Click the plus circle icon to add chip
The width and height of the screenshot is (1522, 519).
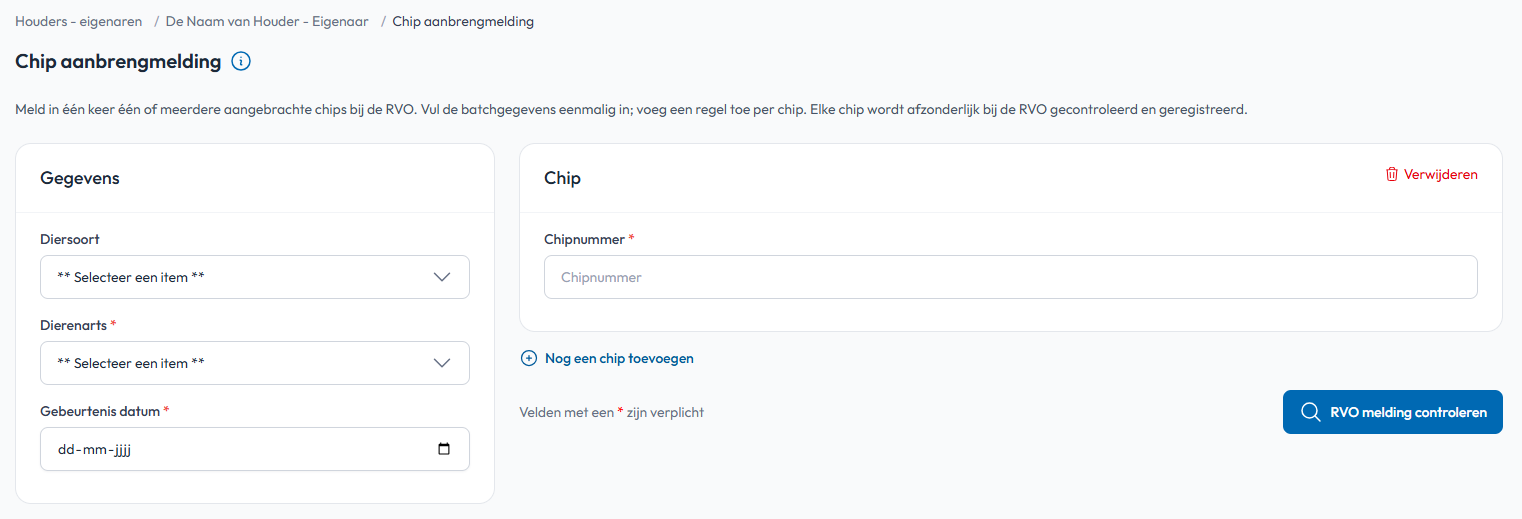point(529,358)
